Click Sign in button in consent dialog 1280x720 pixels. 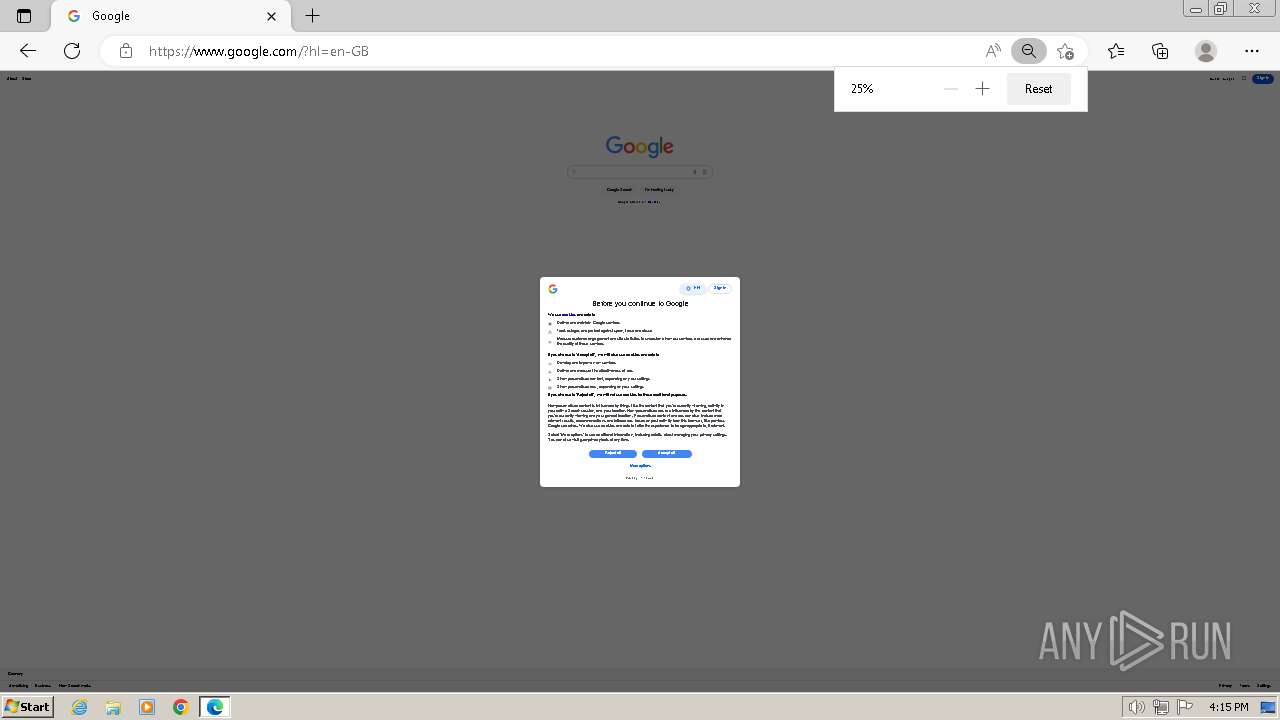pyautogui.click(x=720, y=288)
